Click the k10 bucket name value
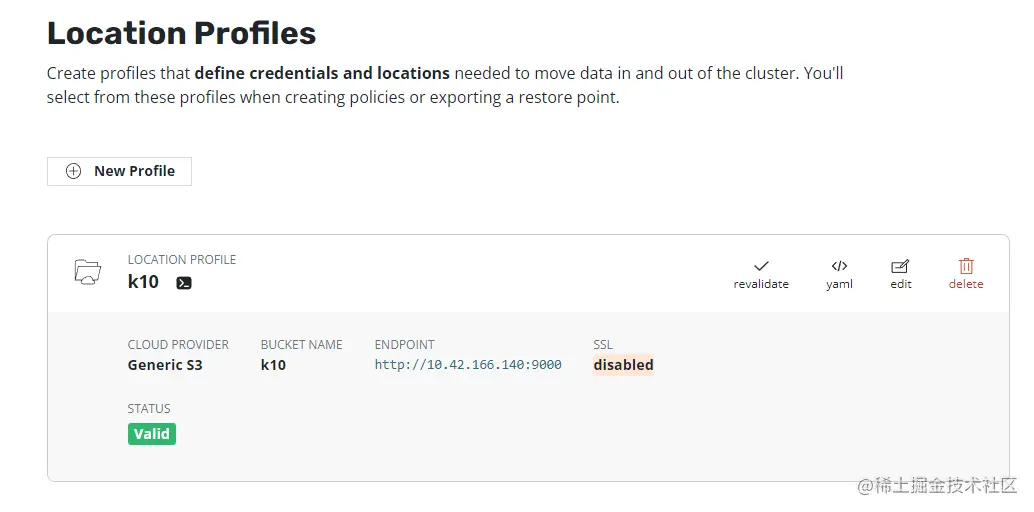 [273, 365]
